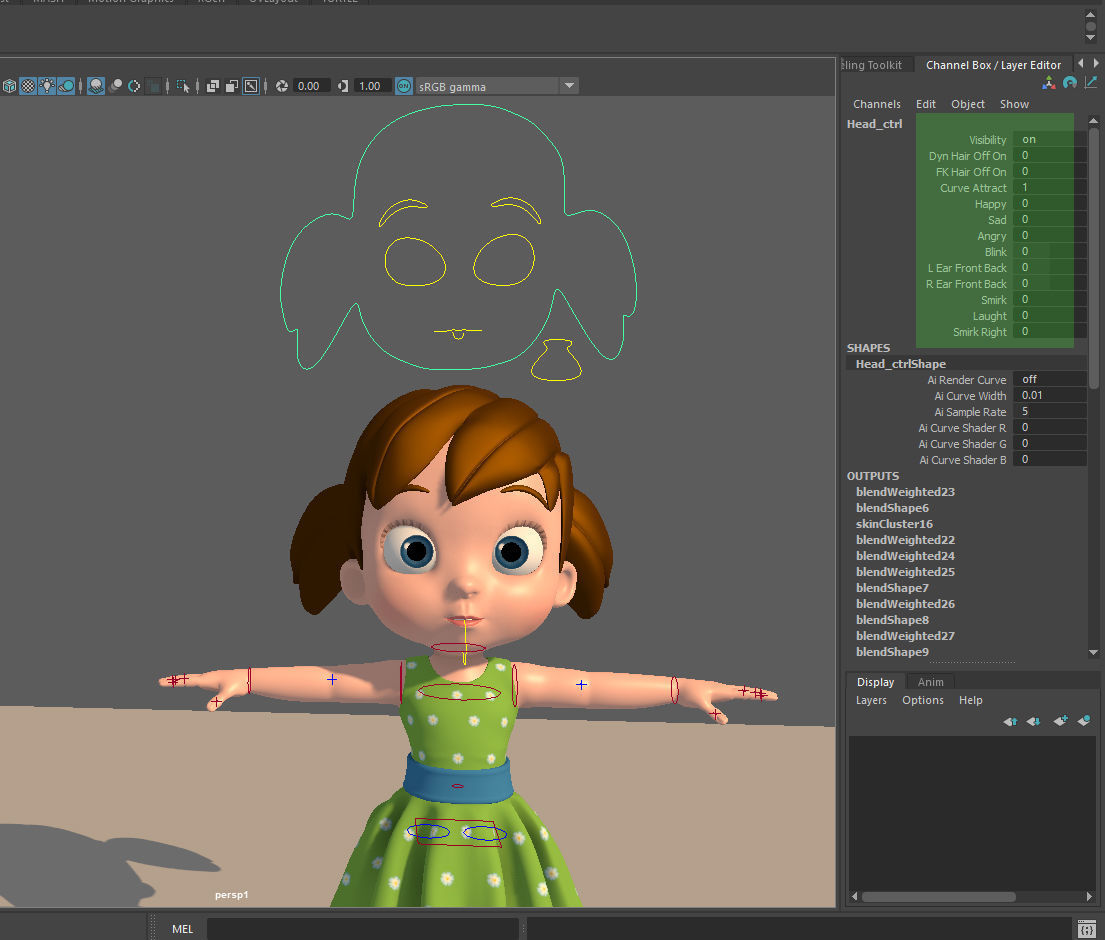
Task: Click move layer down icon
Action: (x=1034, y=721)
